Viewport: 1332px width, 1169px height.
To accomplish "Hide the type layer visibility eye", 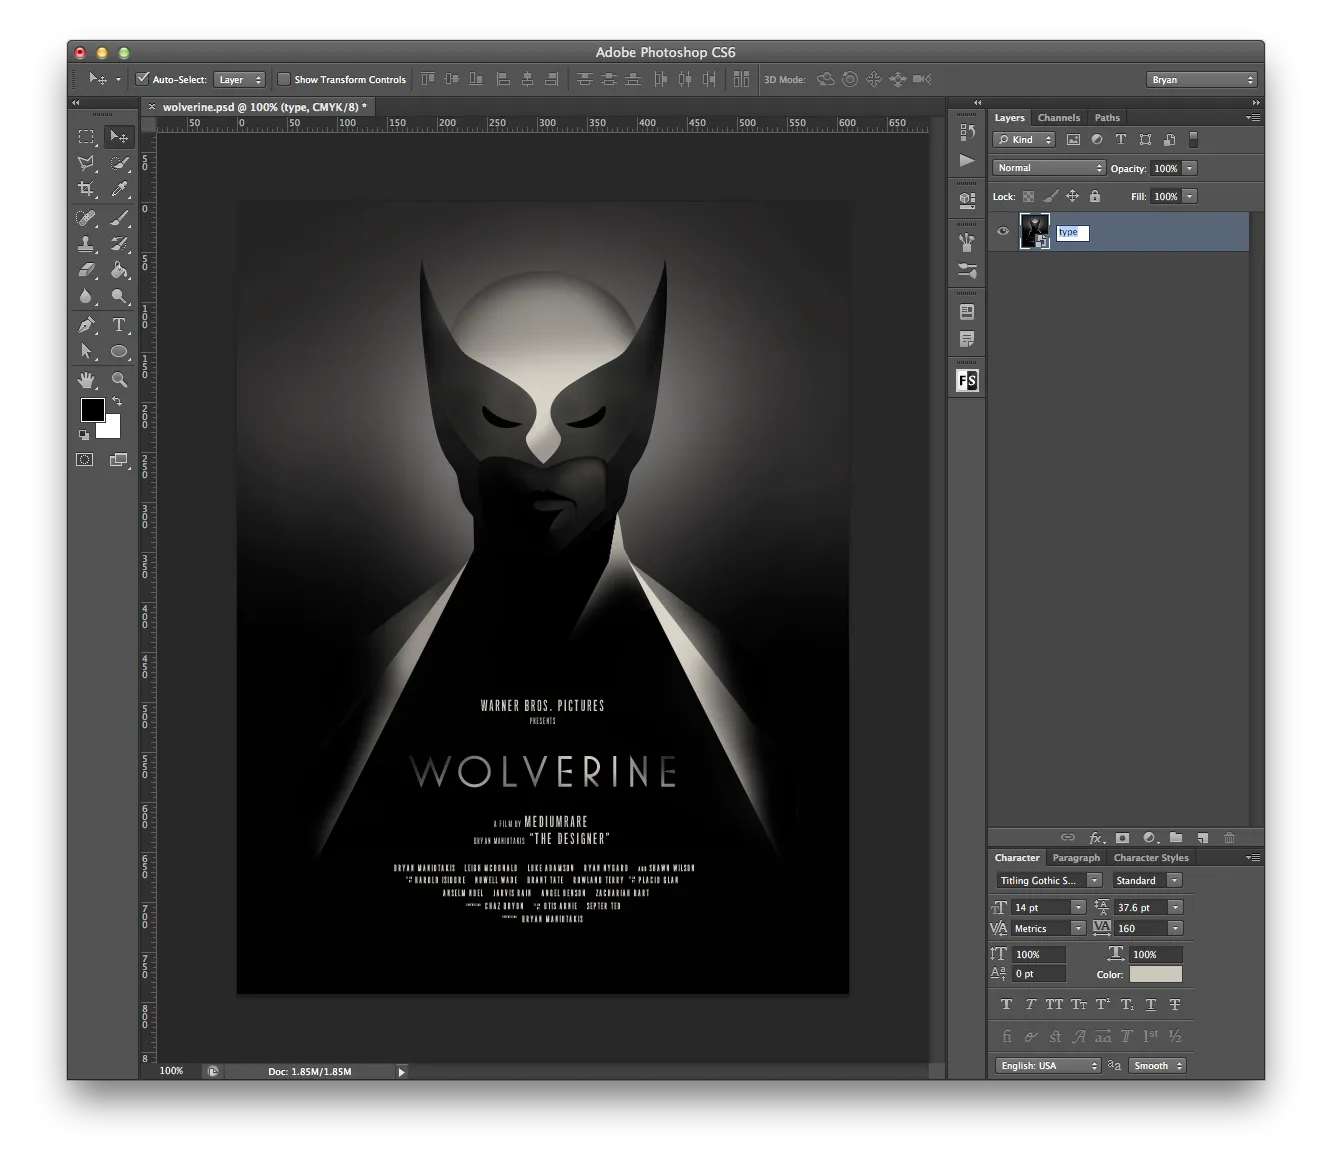I will (x=1003, y=232).
